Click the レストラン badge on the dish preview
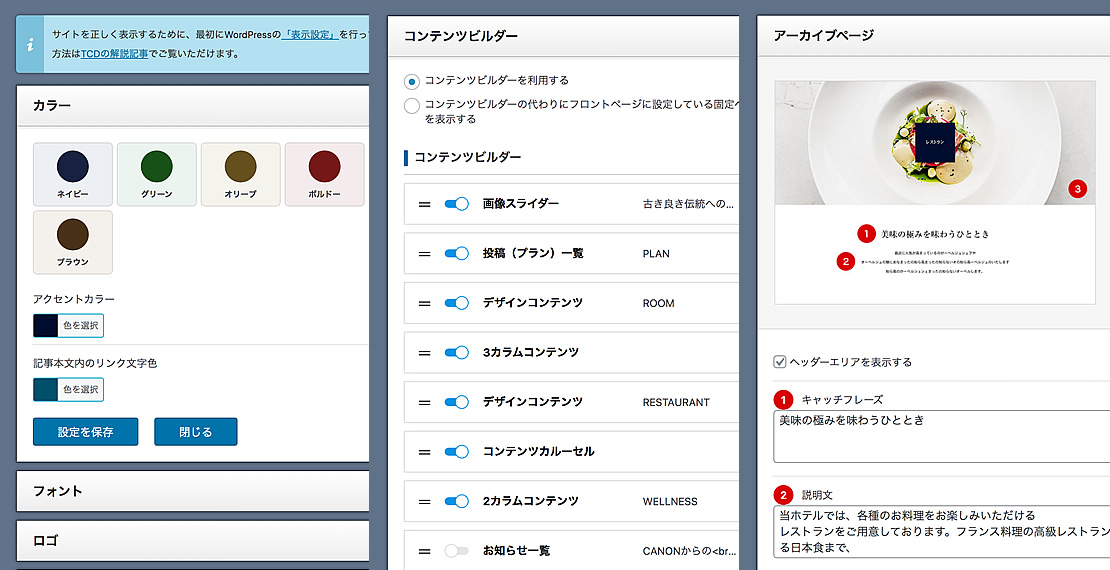 (x=935, y=142)
